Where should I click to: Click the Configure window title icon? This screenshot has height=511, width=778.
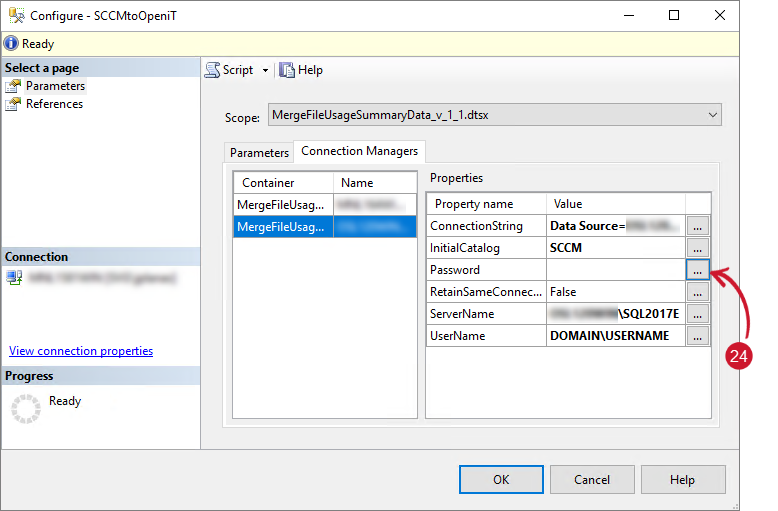pyautogui.click(x=16, y=15)
